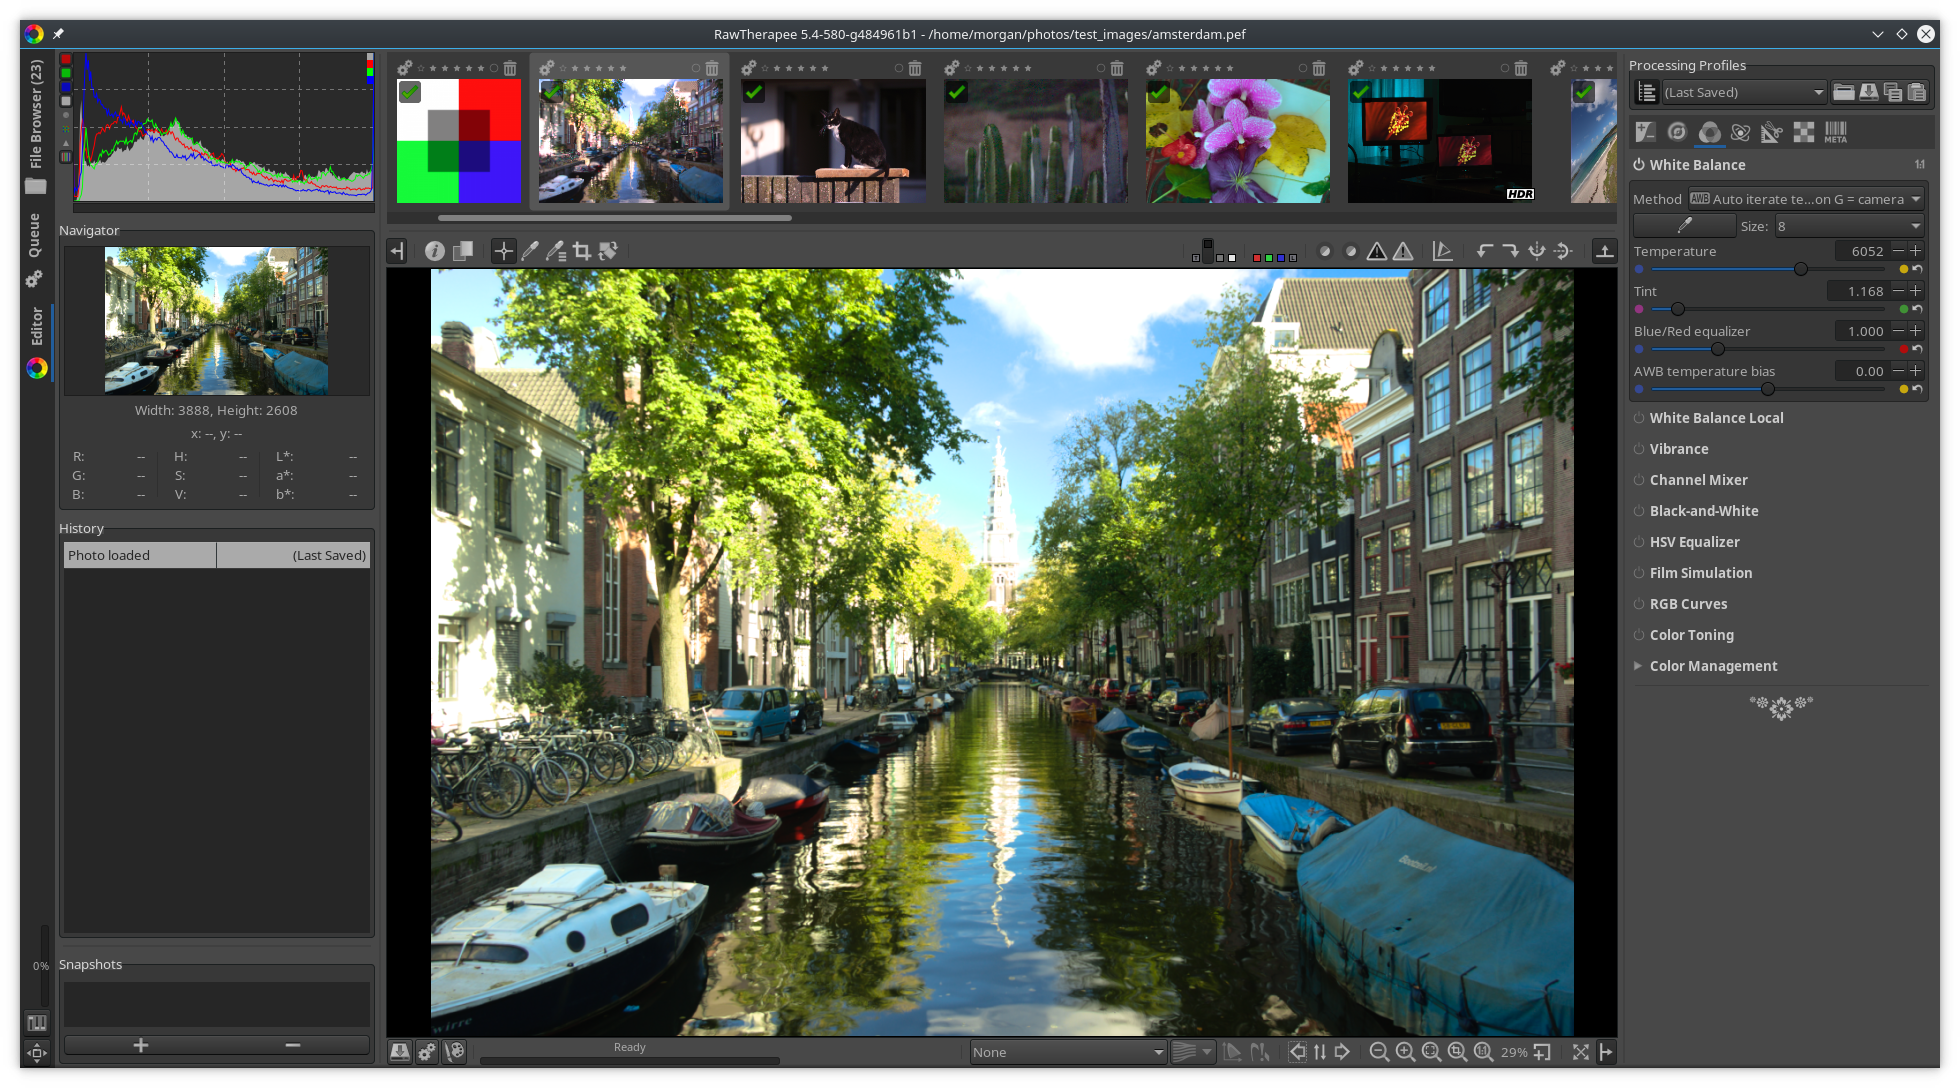1960x1088 pixels.
Task: Save current processing profile icon
Action: (x=1868, y=92)
